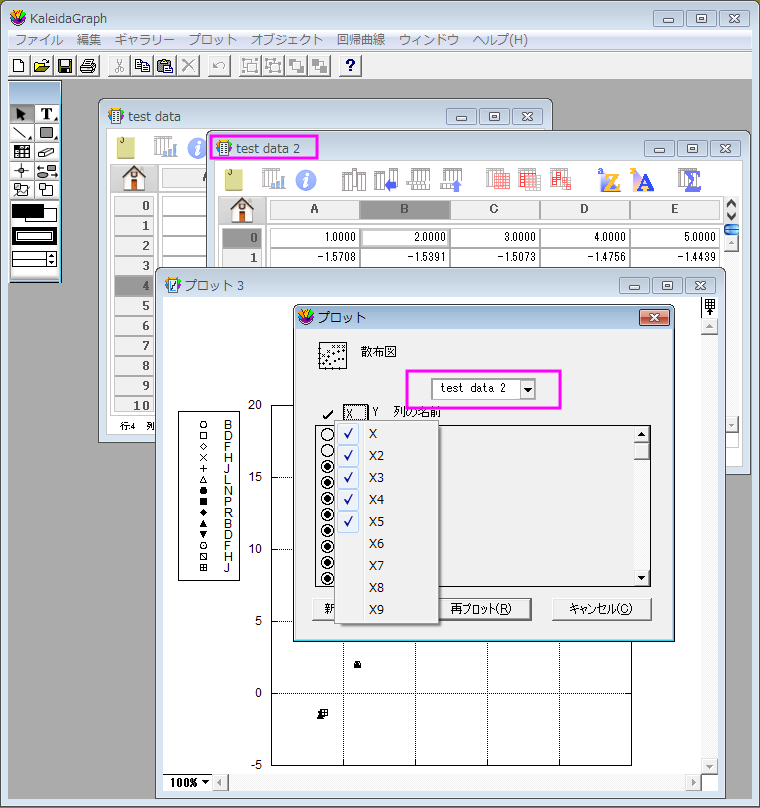Open the ヘルプ(H) menu
This screenshot has width=760, height=808.
(x=500, y=40)
